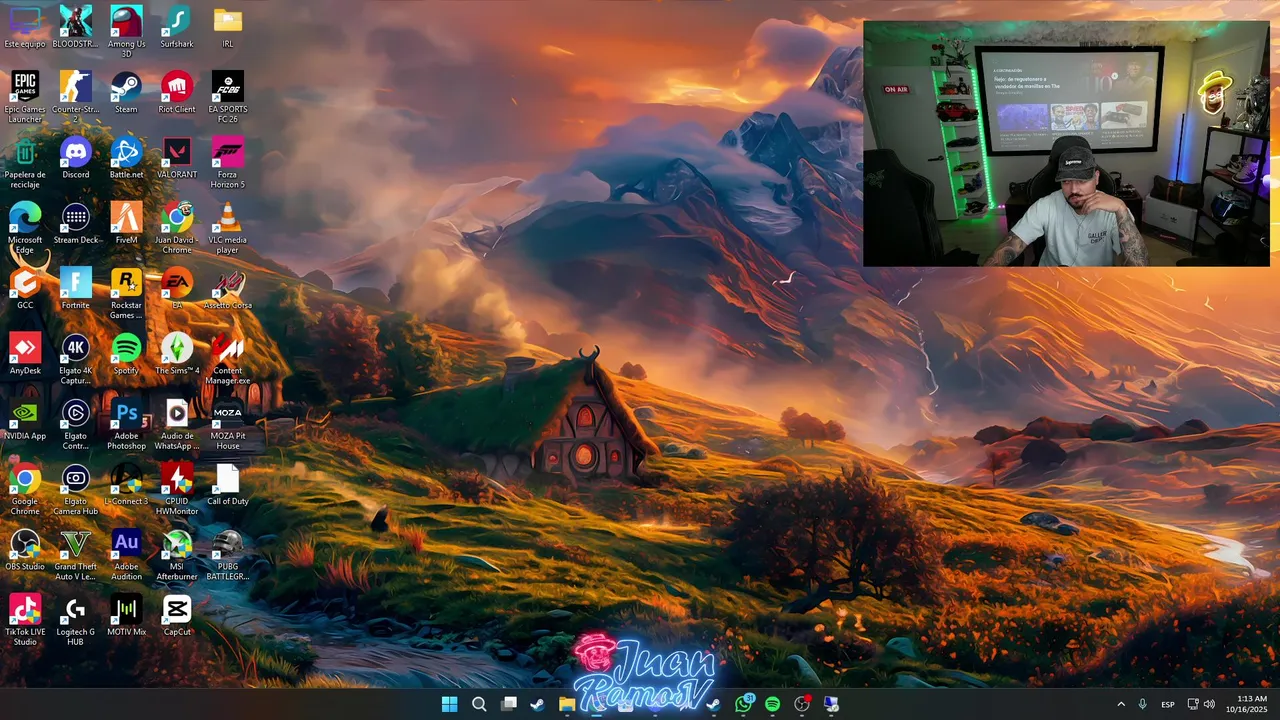1280x720 pixels.
Task: Open the Surfshark VPN shortcut
Action: coord(177,27)
